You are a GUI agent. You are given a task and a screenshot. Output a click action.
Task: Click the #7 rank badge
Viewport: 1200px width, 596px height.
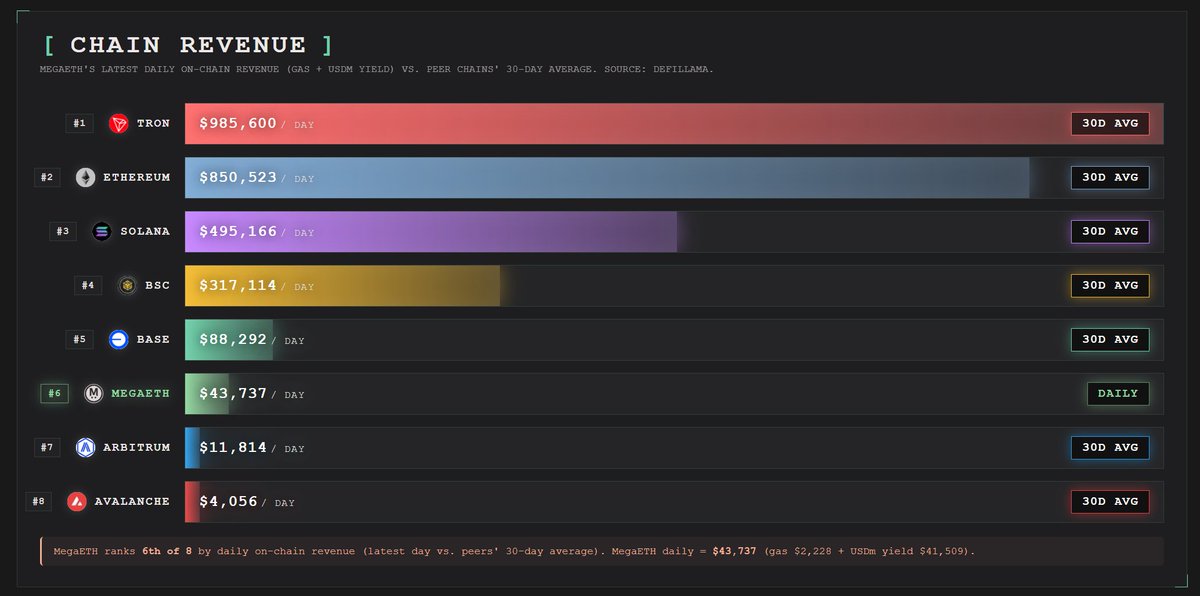point(47,448)
